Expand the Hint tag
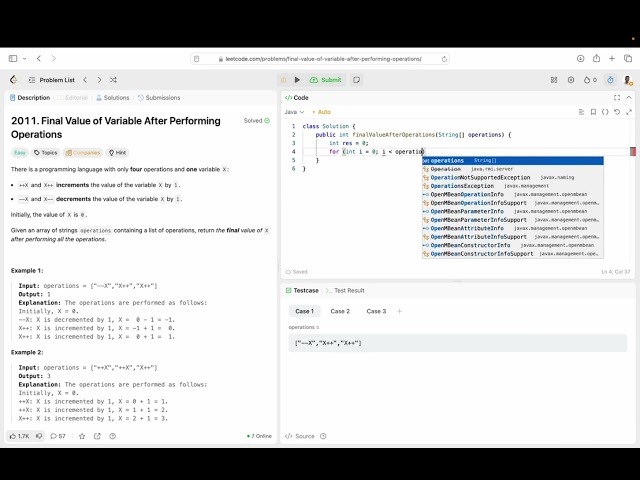The image size is (640, 480). (x=117, y=153)
